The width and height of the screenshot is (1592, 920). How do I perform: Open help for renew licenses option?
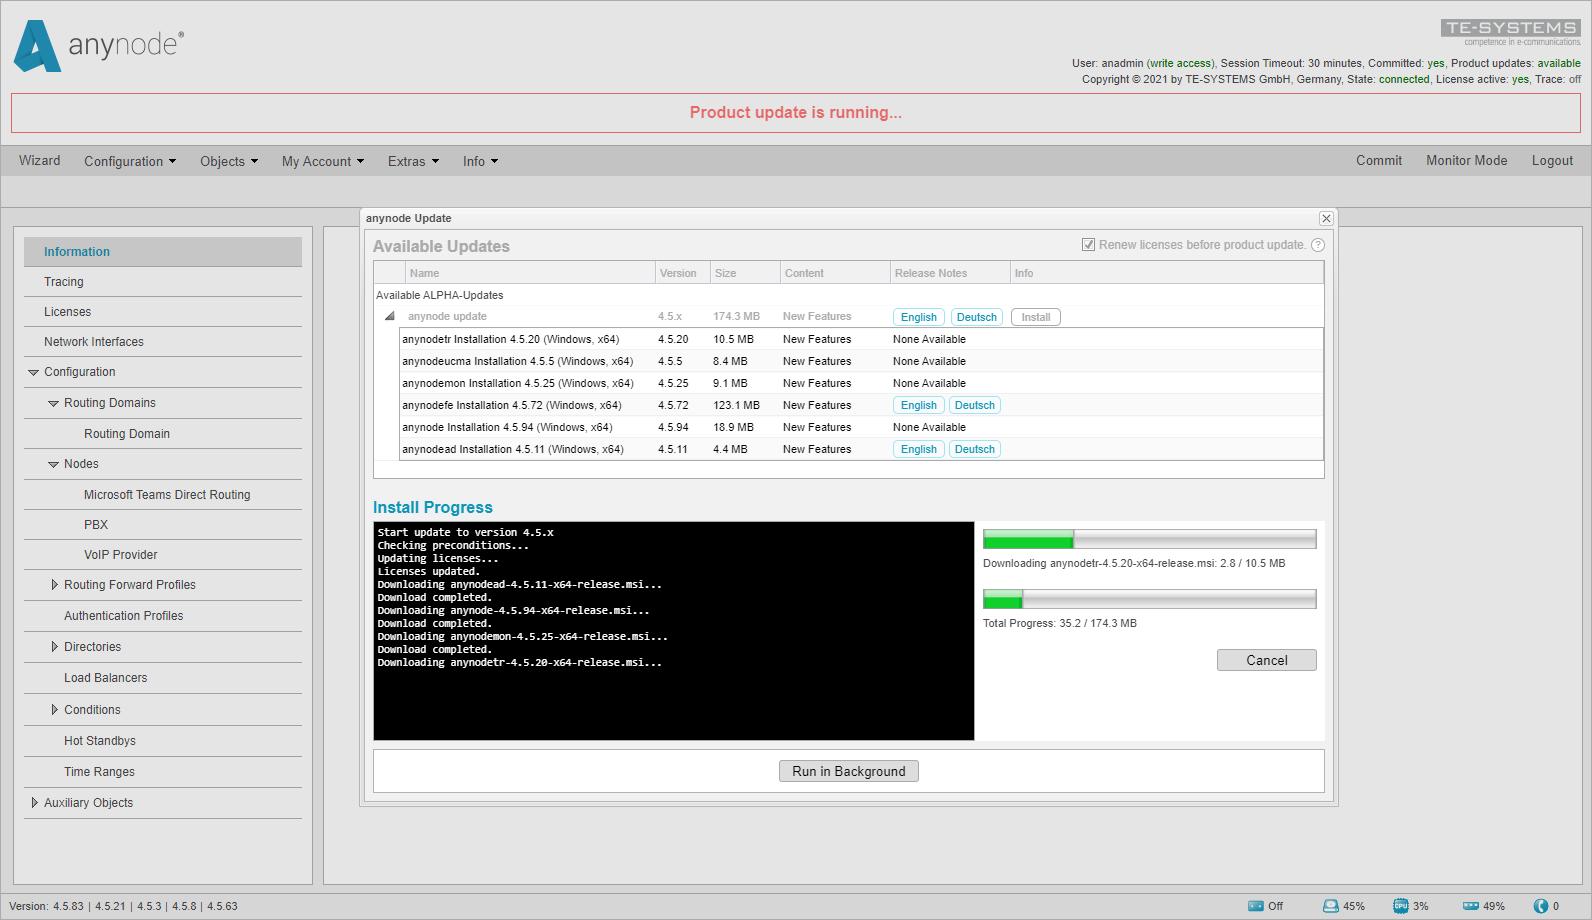coord(1317,245)
